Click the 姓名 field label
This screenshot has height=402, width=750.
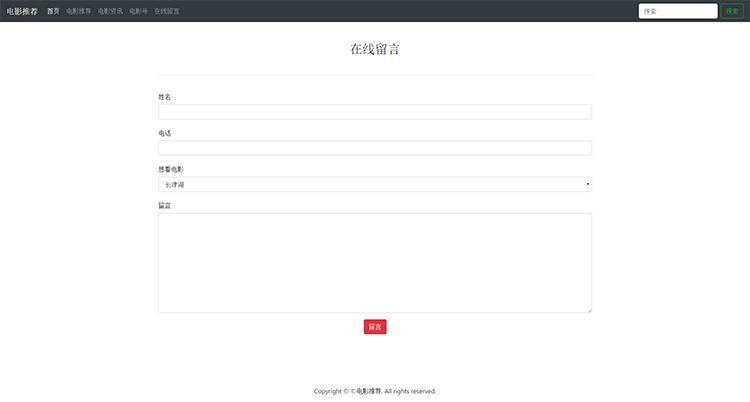point(165,97)
